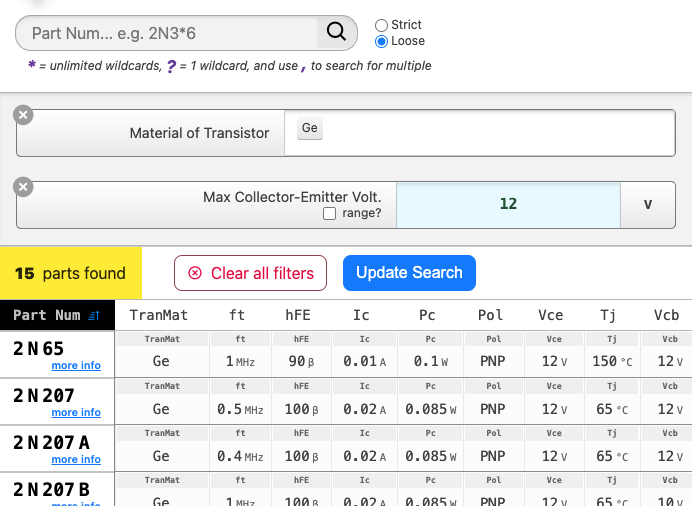Remove the Max Collector-Emitter Volt filter
692x506 pixels.
click(x=23, y=187)
